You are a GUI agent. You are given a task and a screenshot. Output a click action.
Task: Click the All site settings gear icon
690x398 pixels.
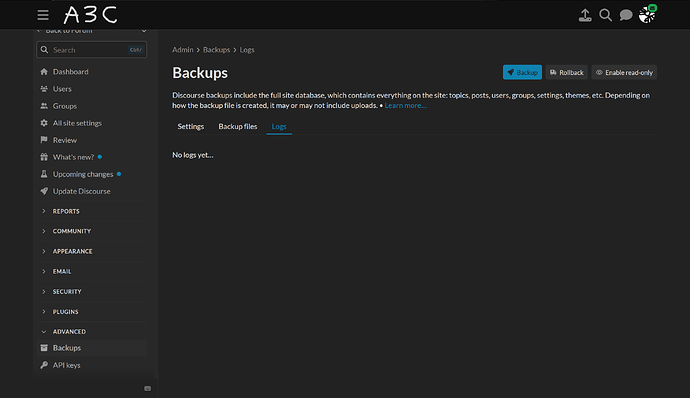(44, 123)
